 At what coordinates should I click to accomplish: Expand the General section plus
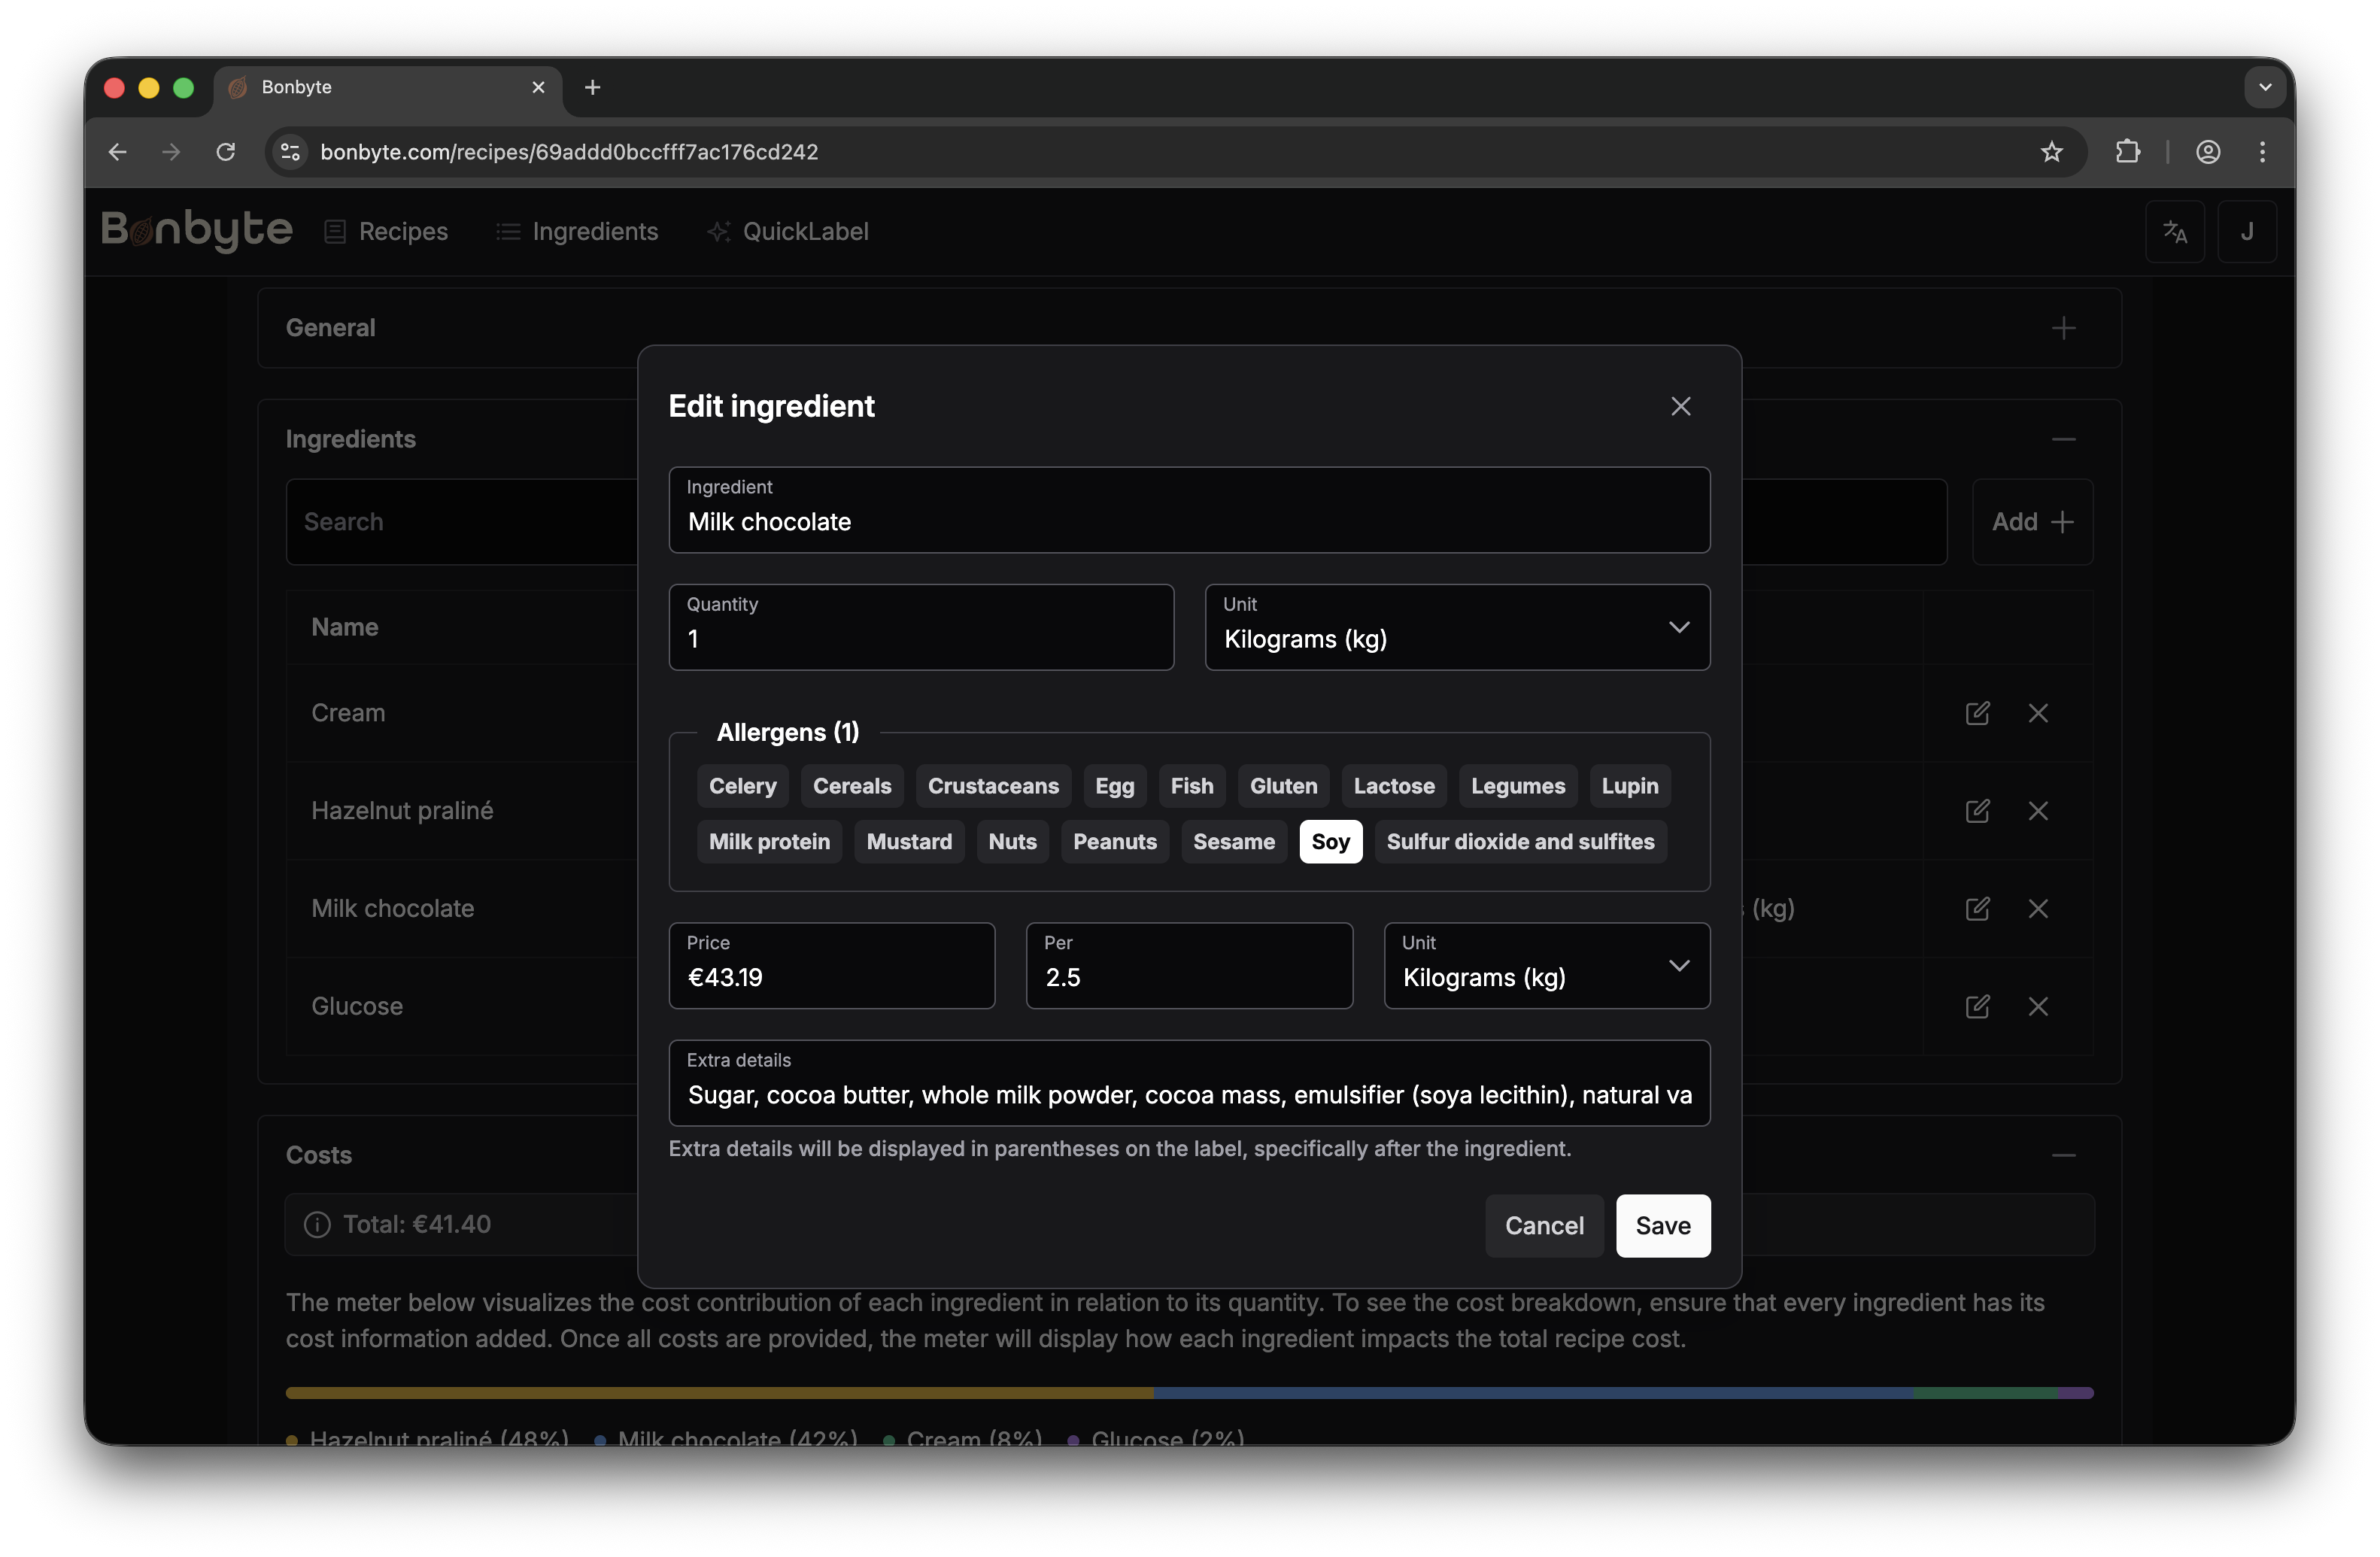[2063, 328]
